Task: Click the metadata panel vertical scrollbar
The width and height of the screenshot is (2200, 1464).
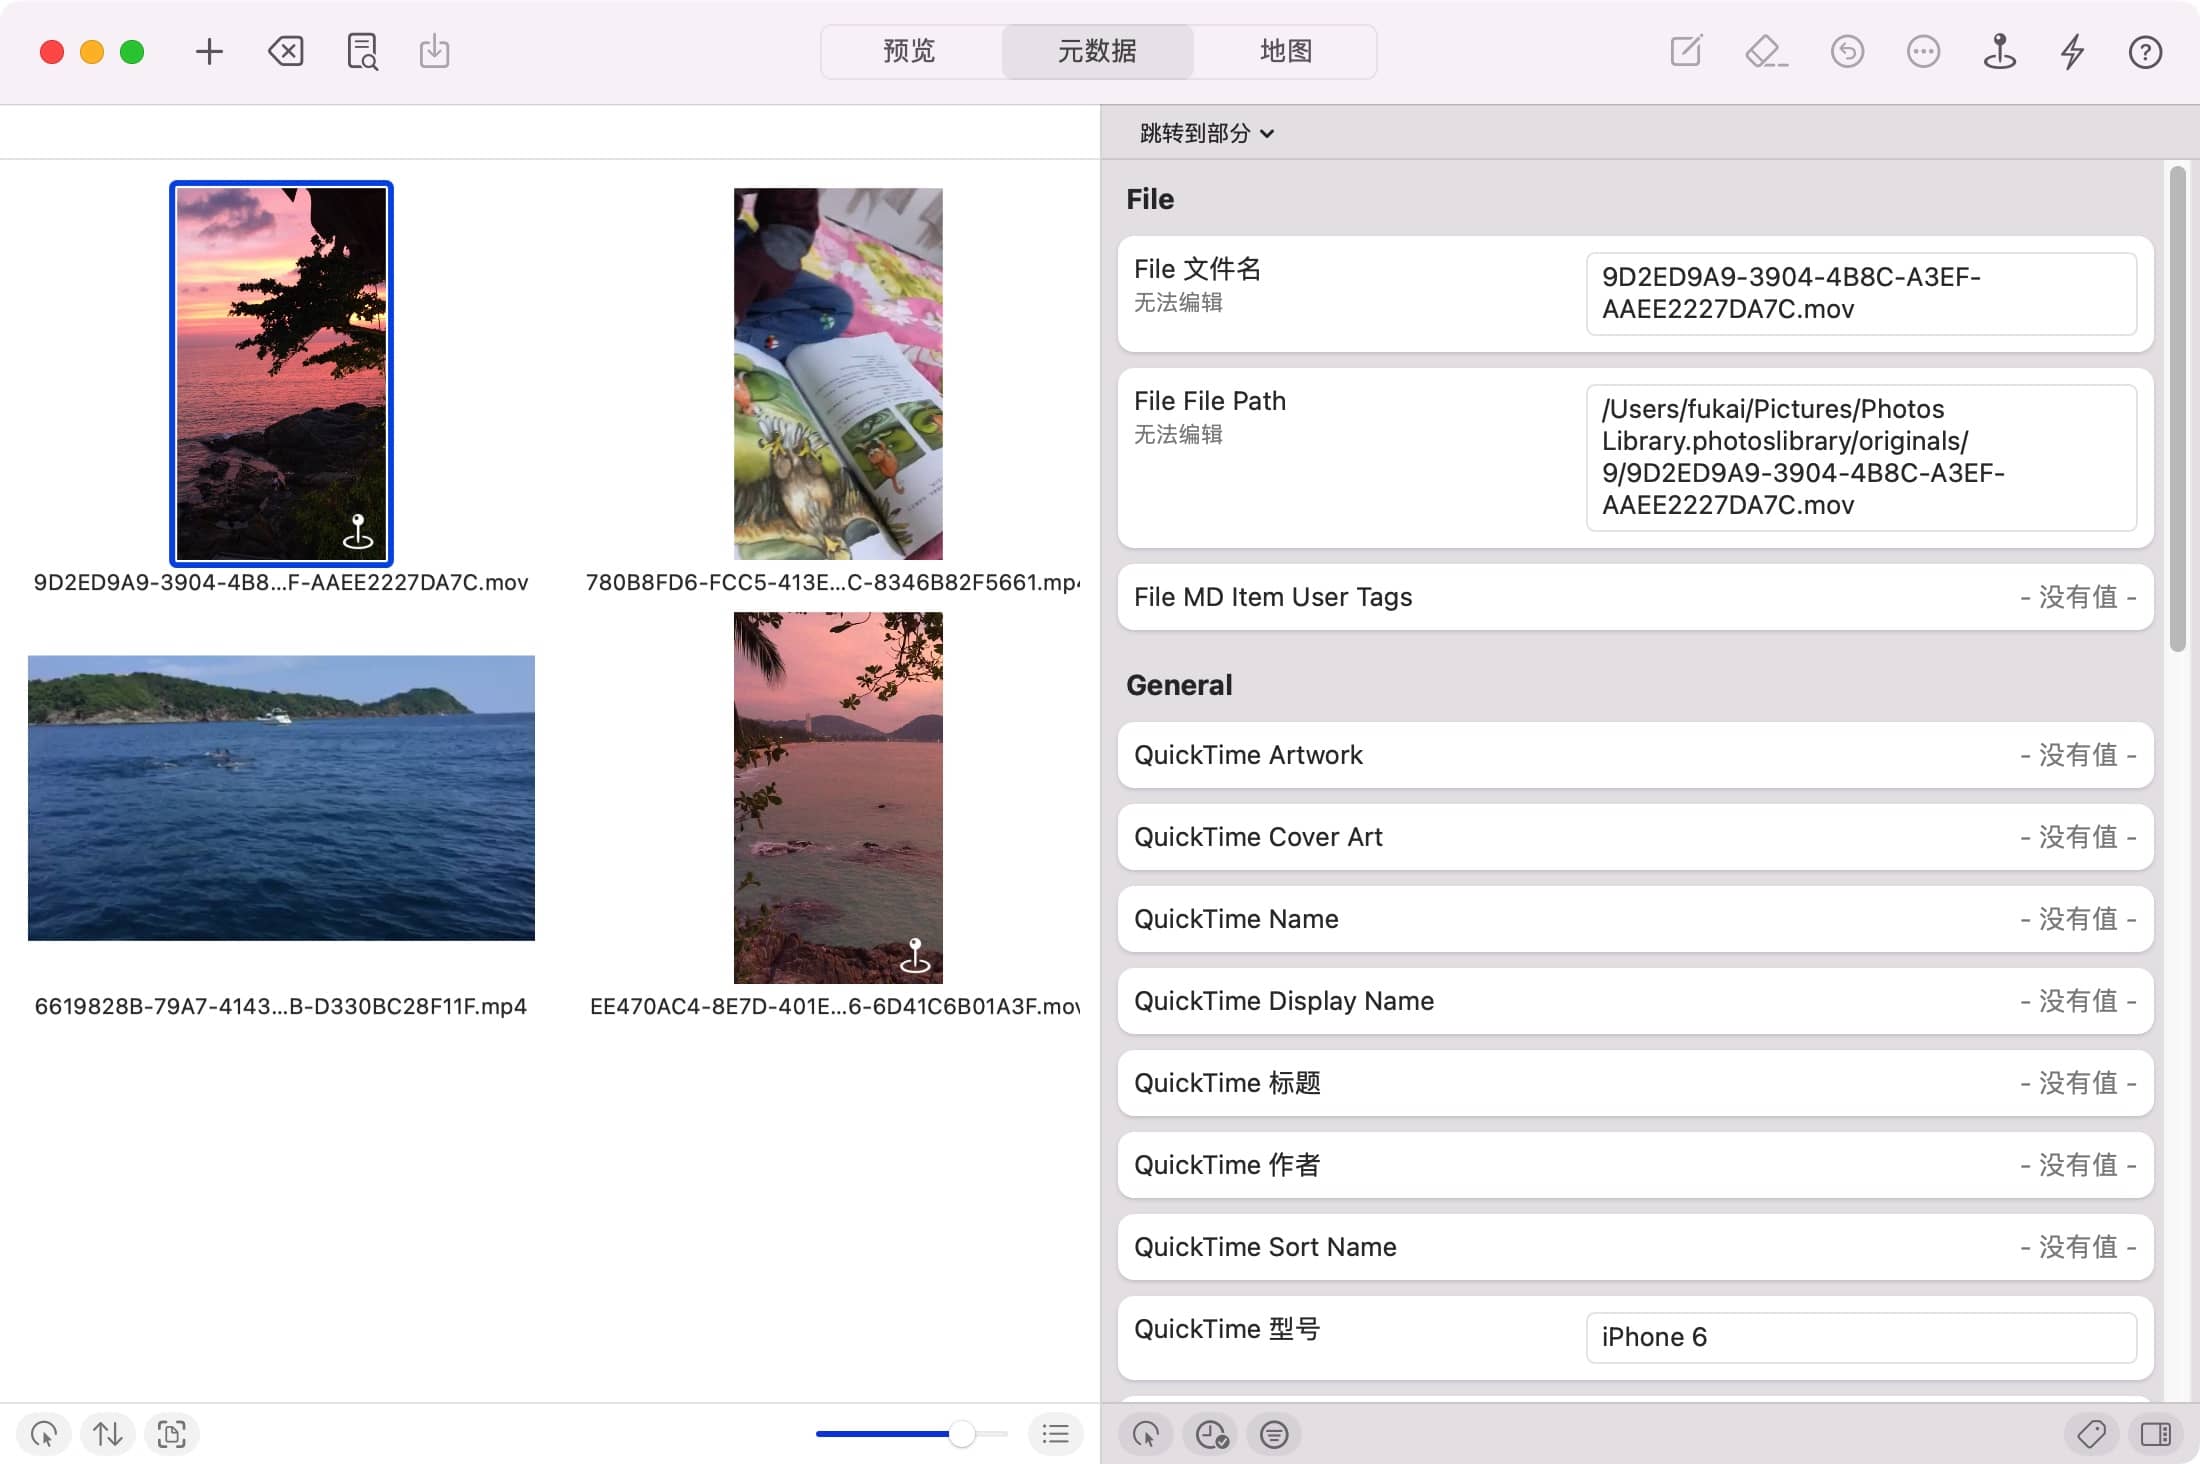Action: [2177, 410]
